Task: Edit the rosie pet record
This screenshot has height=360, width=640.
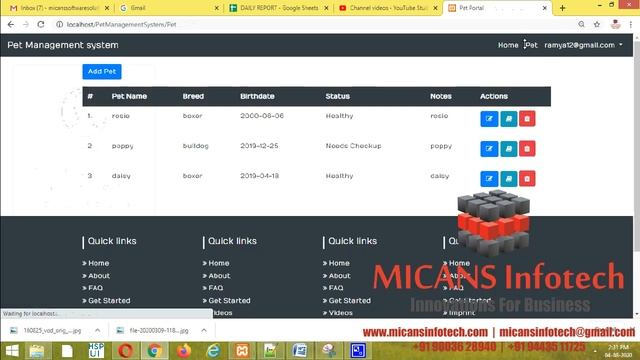Action: [x=489, y=119]
